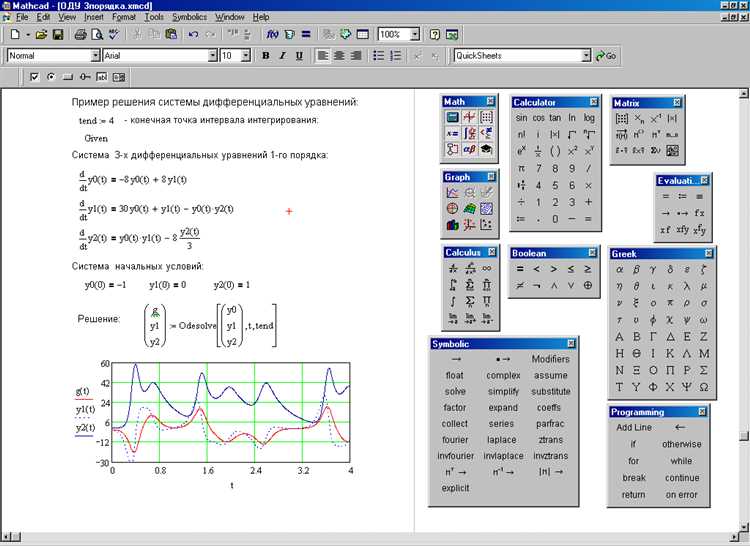Insert matrix determinant |x| in Matrix palette
Screen dimensions: 750x546
click(672, 119)
